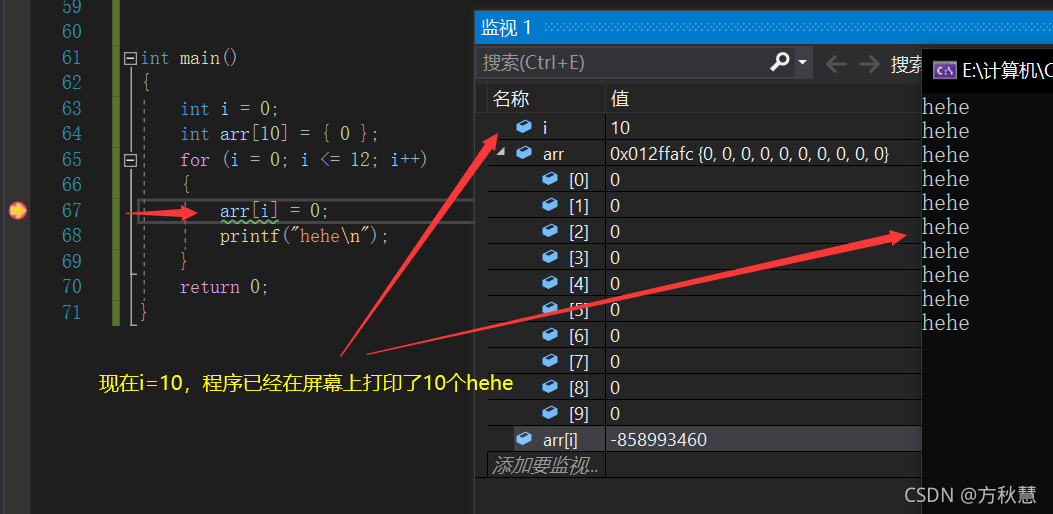Click the 值 column header
This screenshot has height=514, width=1053.
tap(619, 99)
